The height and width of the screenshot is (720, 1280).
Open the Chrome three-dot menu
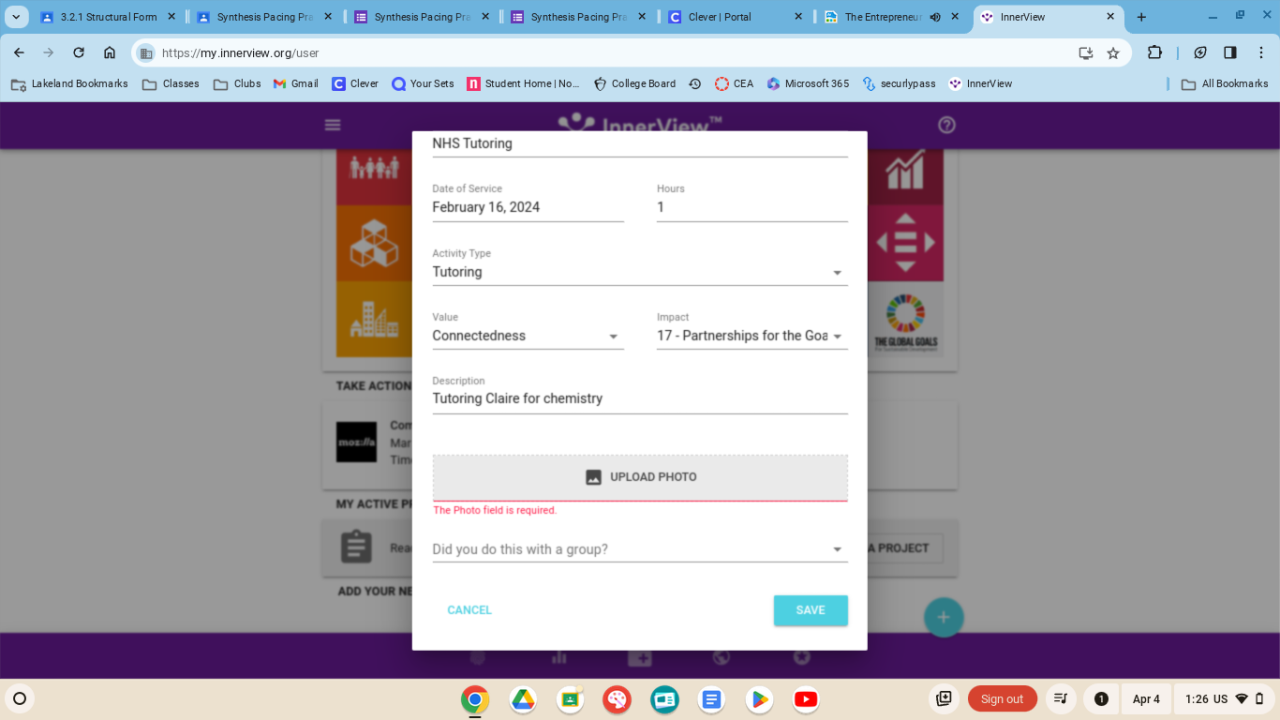click(x=1261, y=53)
